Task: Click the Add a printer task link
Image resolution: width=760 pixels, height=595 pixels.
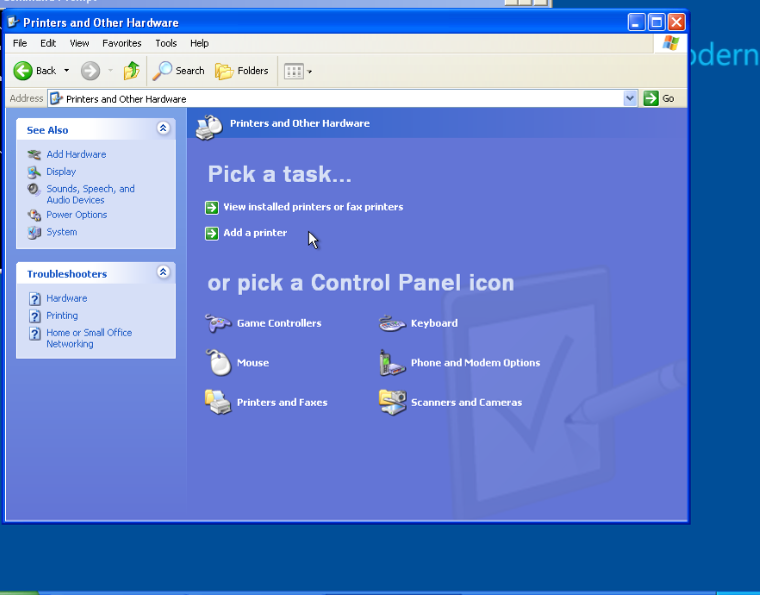Action: 255,233
